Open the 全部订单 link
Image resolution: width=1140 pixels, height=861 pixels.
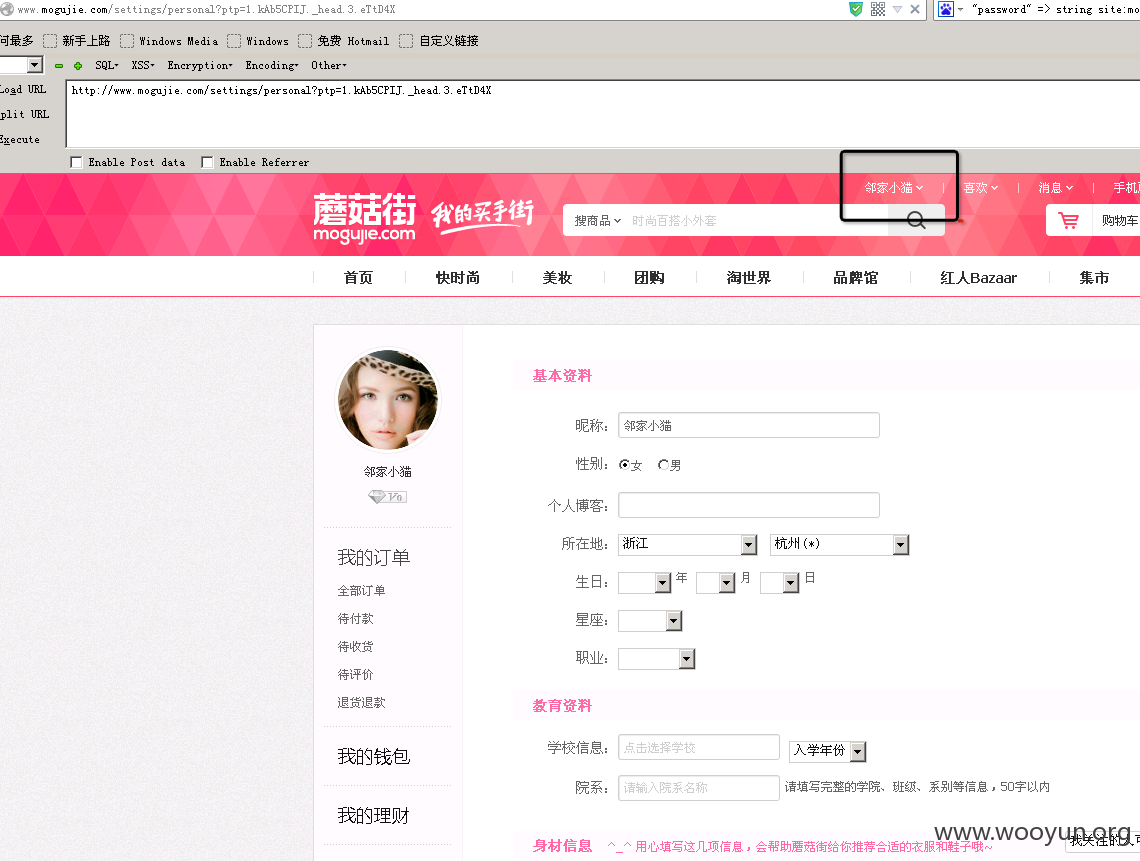click(361, 590)
